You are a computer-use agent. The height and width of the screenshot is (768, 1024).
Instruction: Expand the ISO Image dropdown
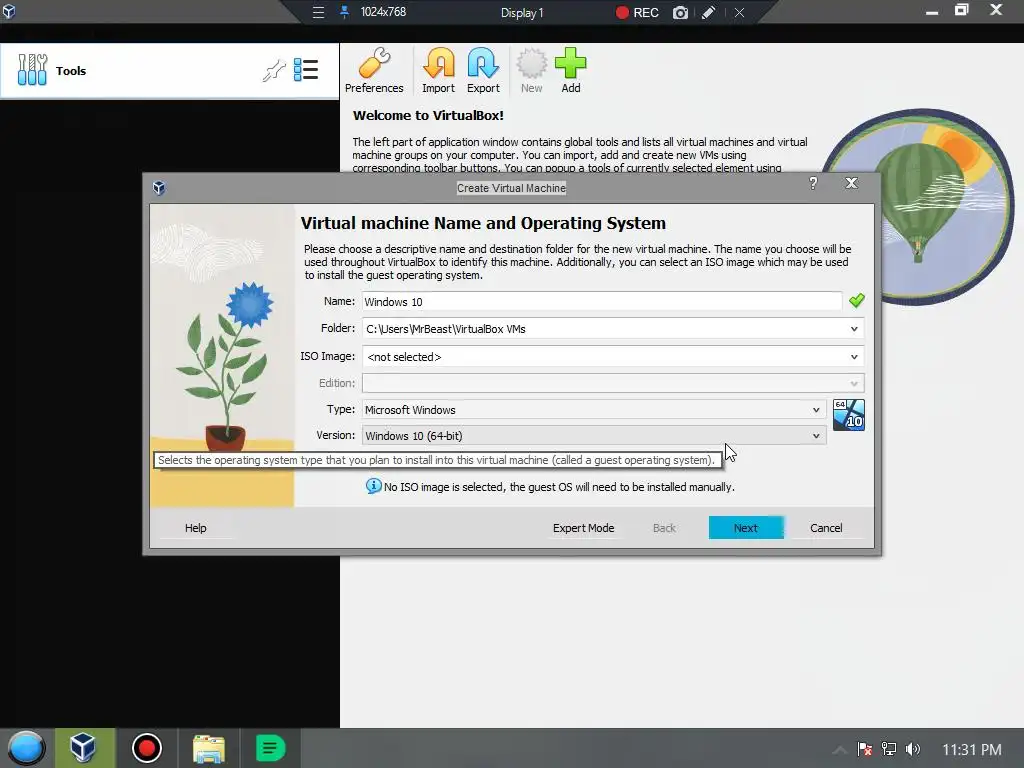854,357
